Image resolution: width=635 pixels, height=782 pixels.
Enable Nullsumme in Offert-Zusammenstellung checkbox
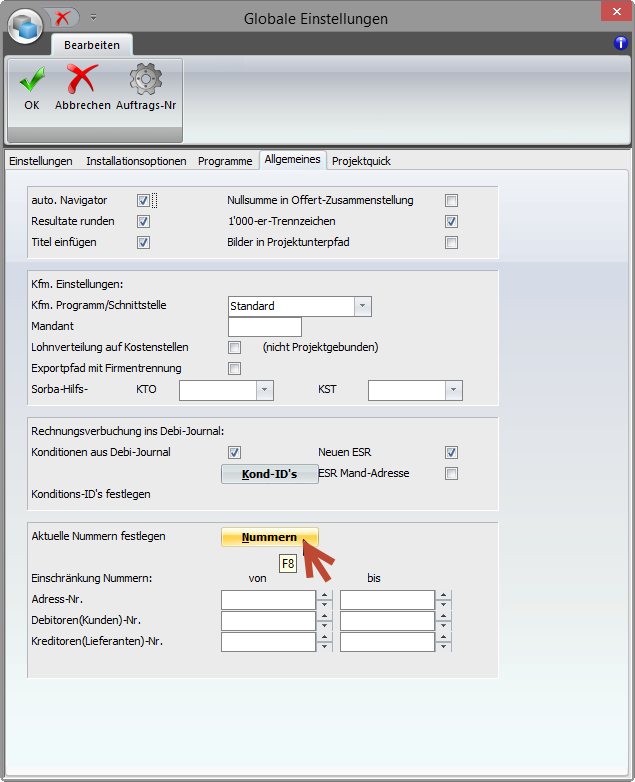(451, 200)
